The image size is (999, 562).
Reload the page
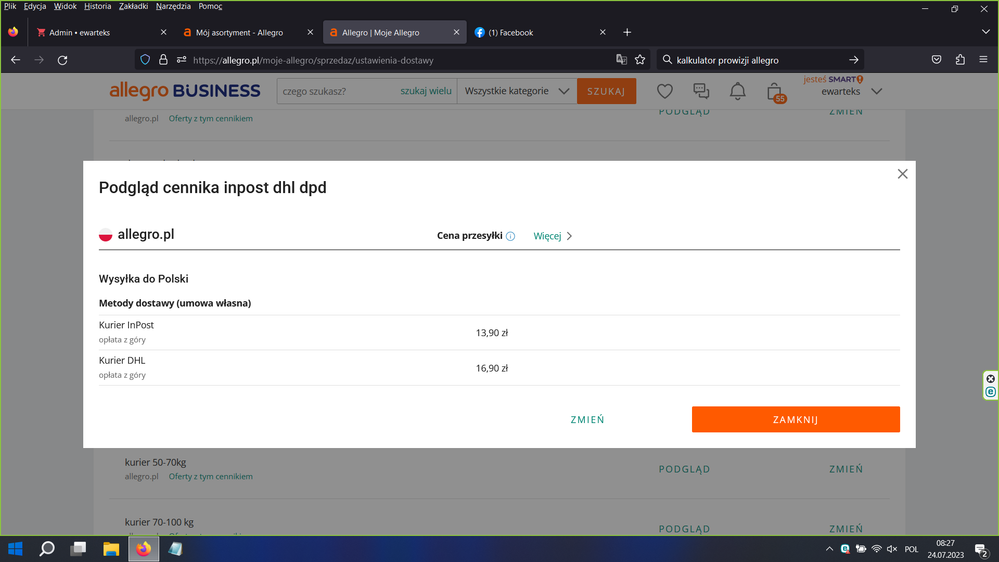62,60
